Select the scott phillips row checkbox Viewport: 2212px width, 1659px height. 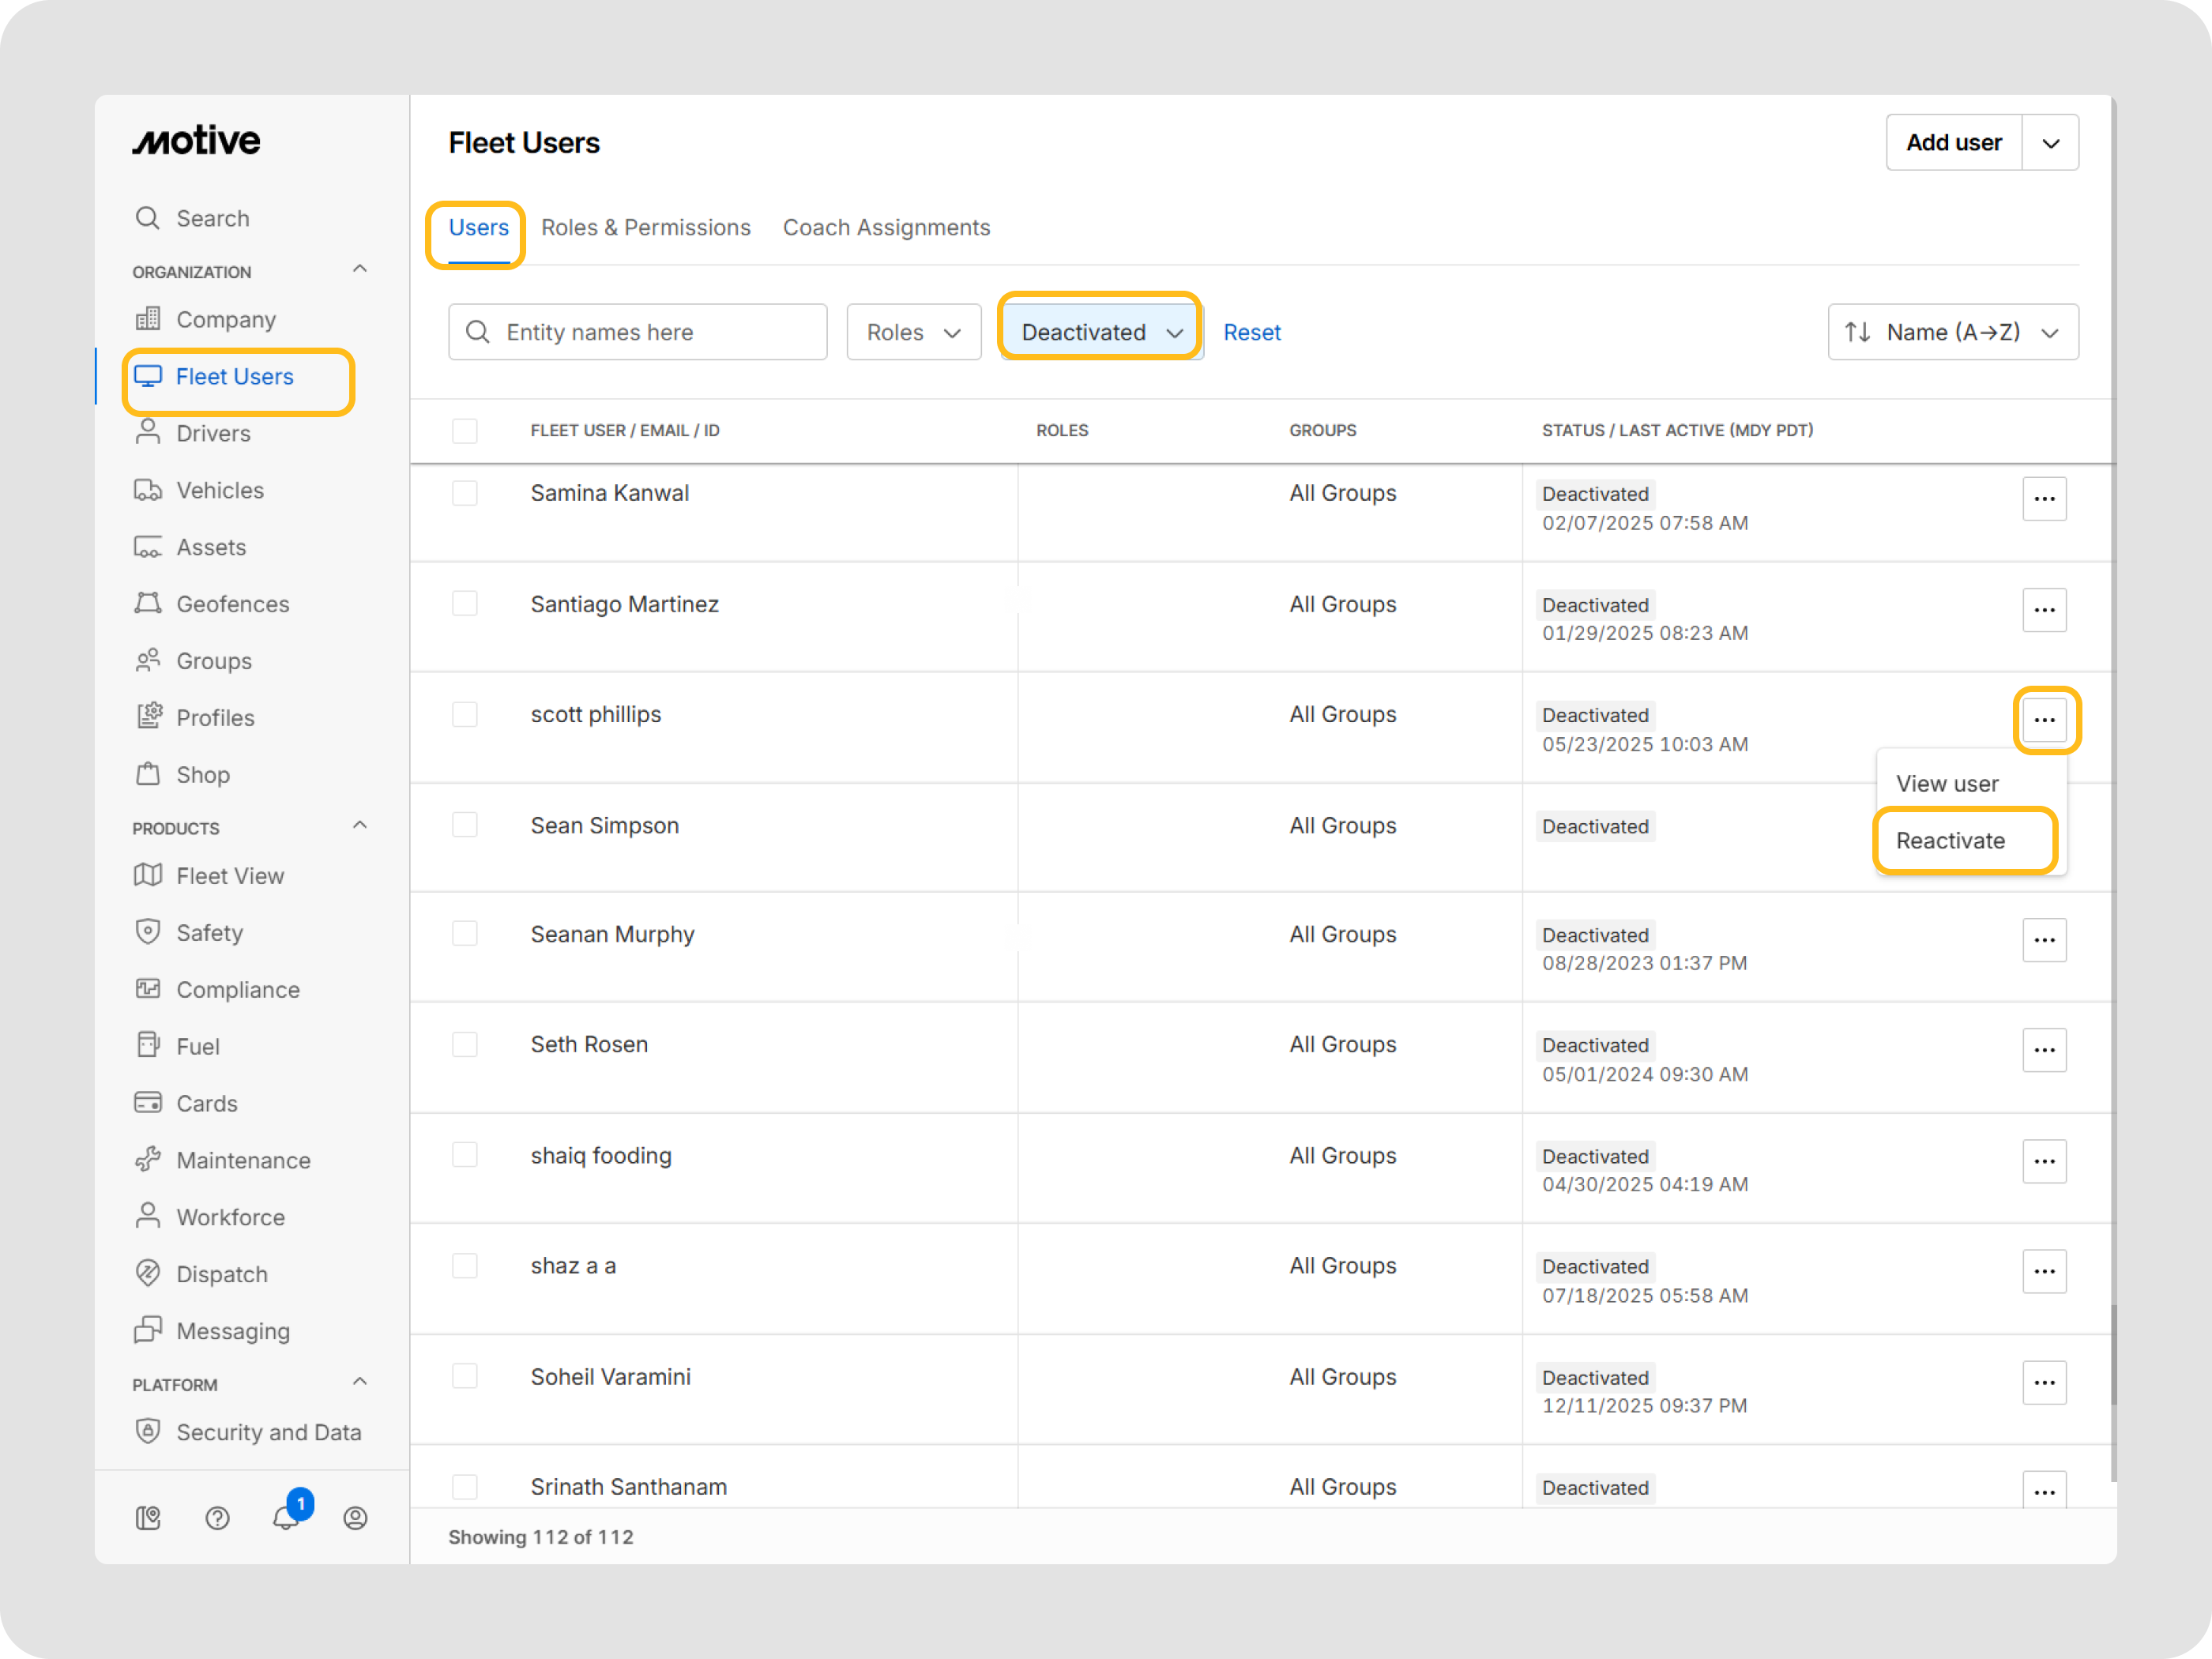464,714
